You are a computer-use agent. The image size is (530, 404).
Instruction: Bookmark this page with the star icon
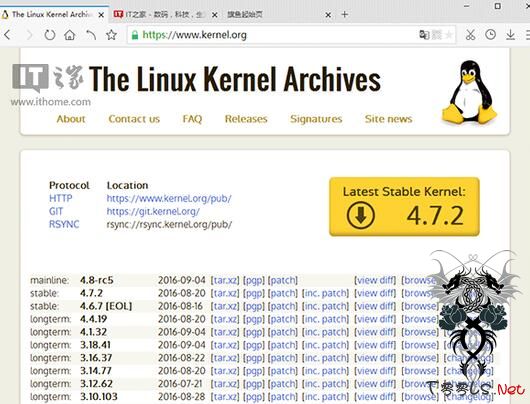112,35
